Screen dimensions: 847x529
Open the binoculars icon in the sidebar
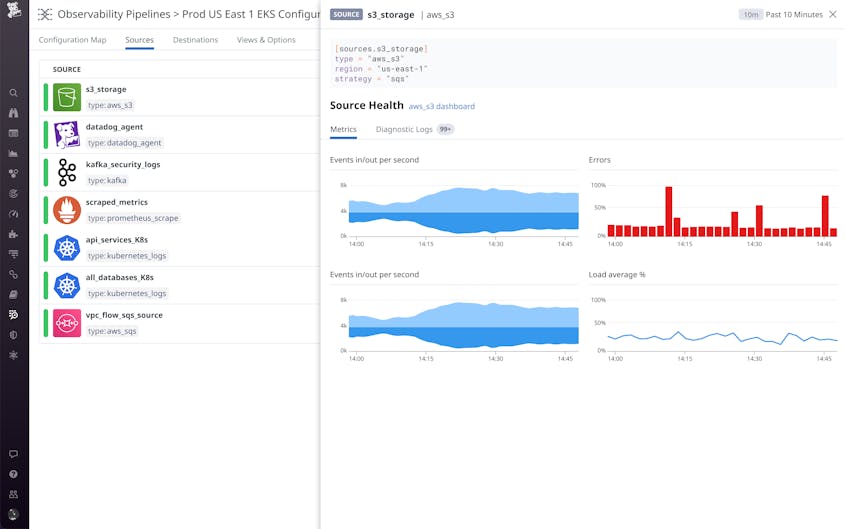pyautogui.click(x=14, y=113)
